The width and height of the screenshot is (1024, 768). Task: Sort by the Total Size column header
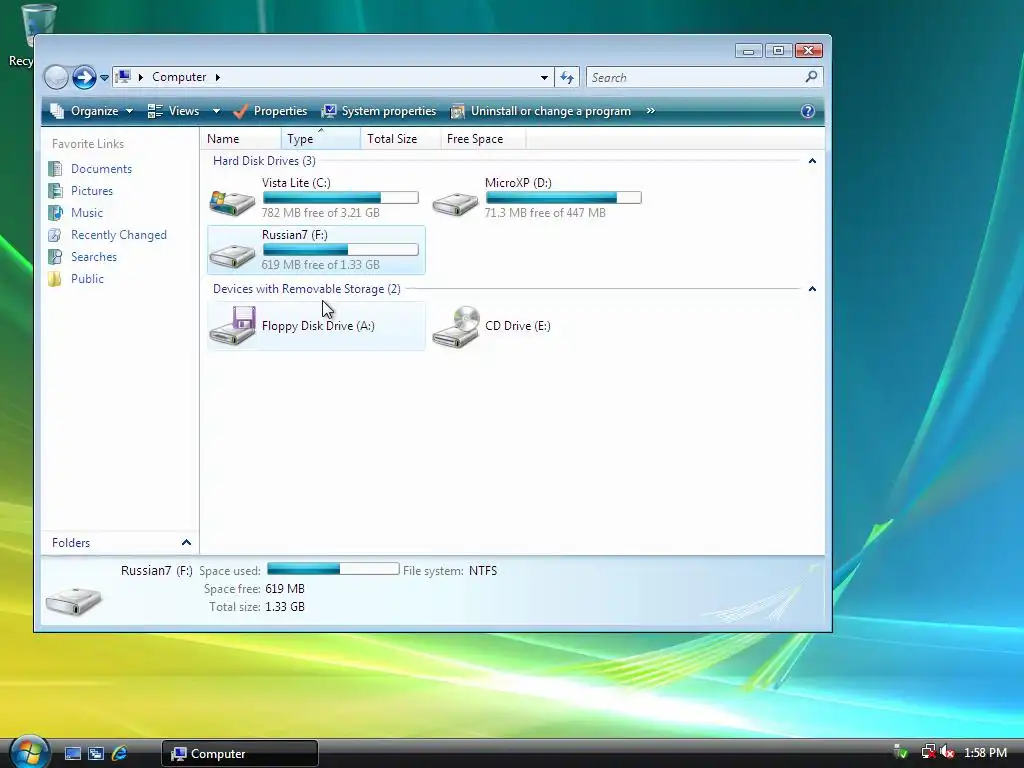[x=400, y=138]
